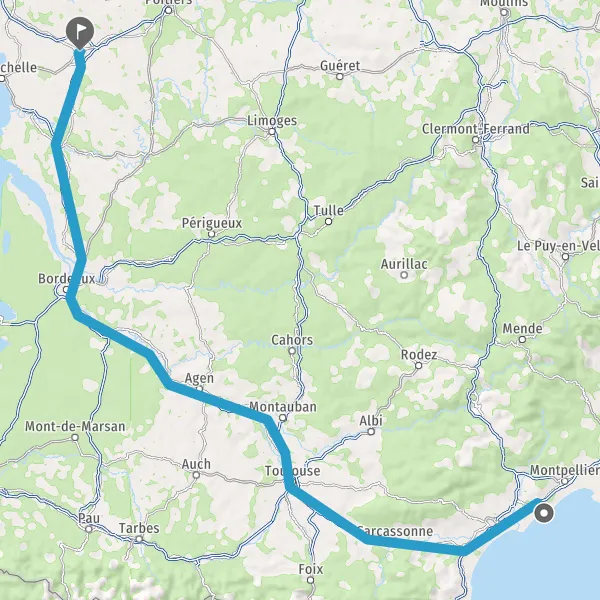This screenshot has width=600, height=600.
Task: Click the Carcassonne label on route
Action: tap(395, 531)
